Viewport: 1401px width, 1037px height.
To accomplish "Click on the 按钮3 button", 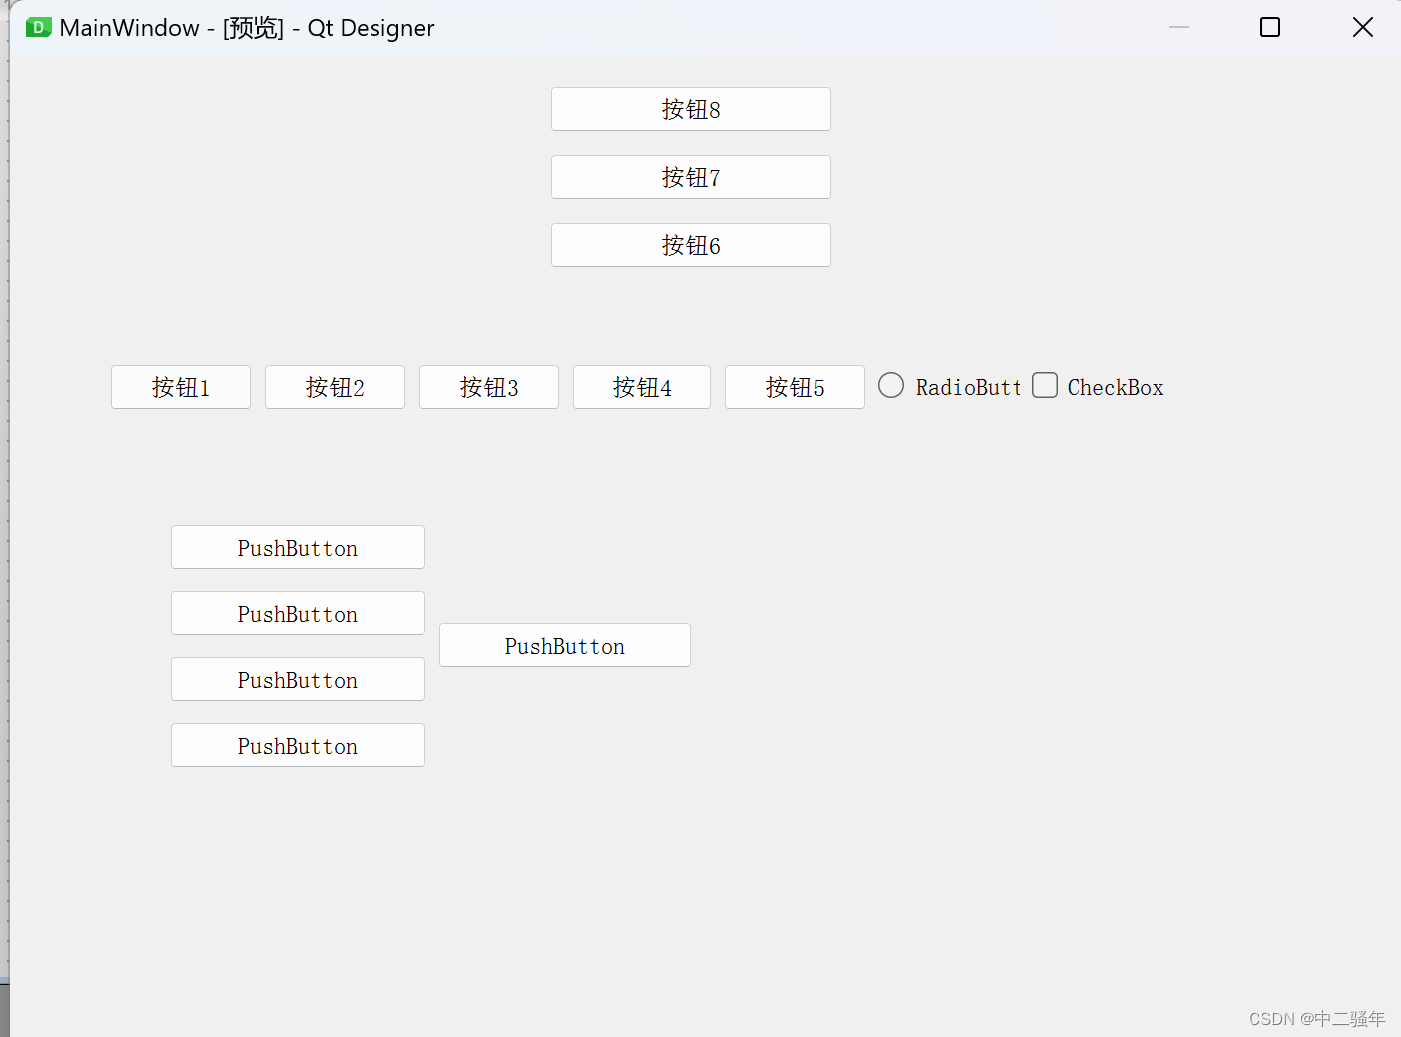I will click(x=489, y=387).
